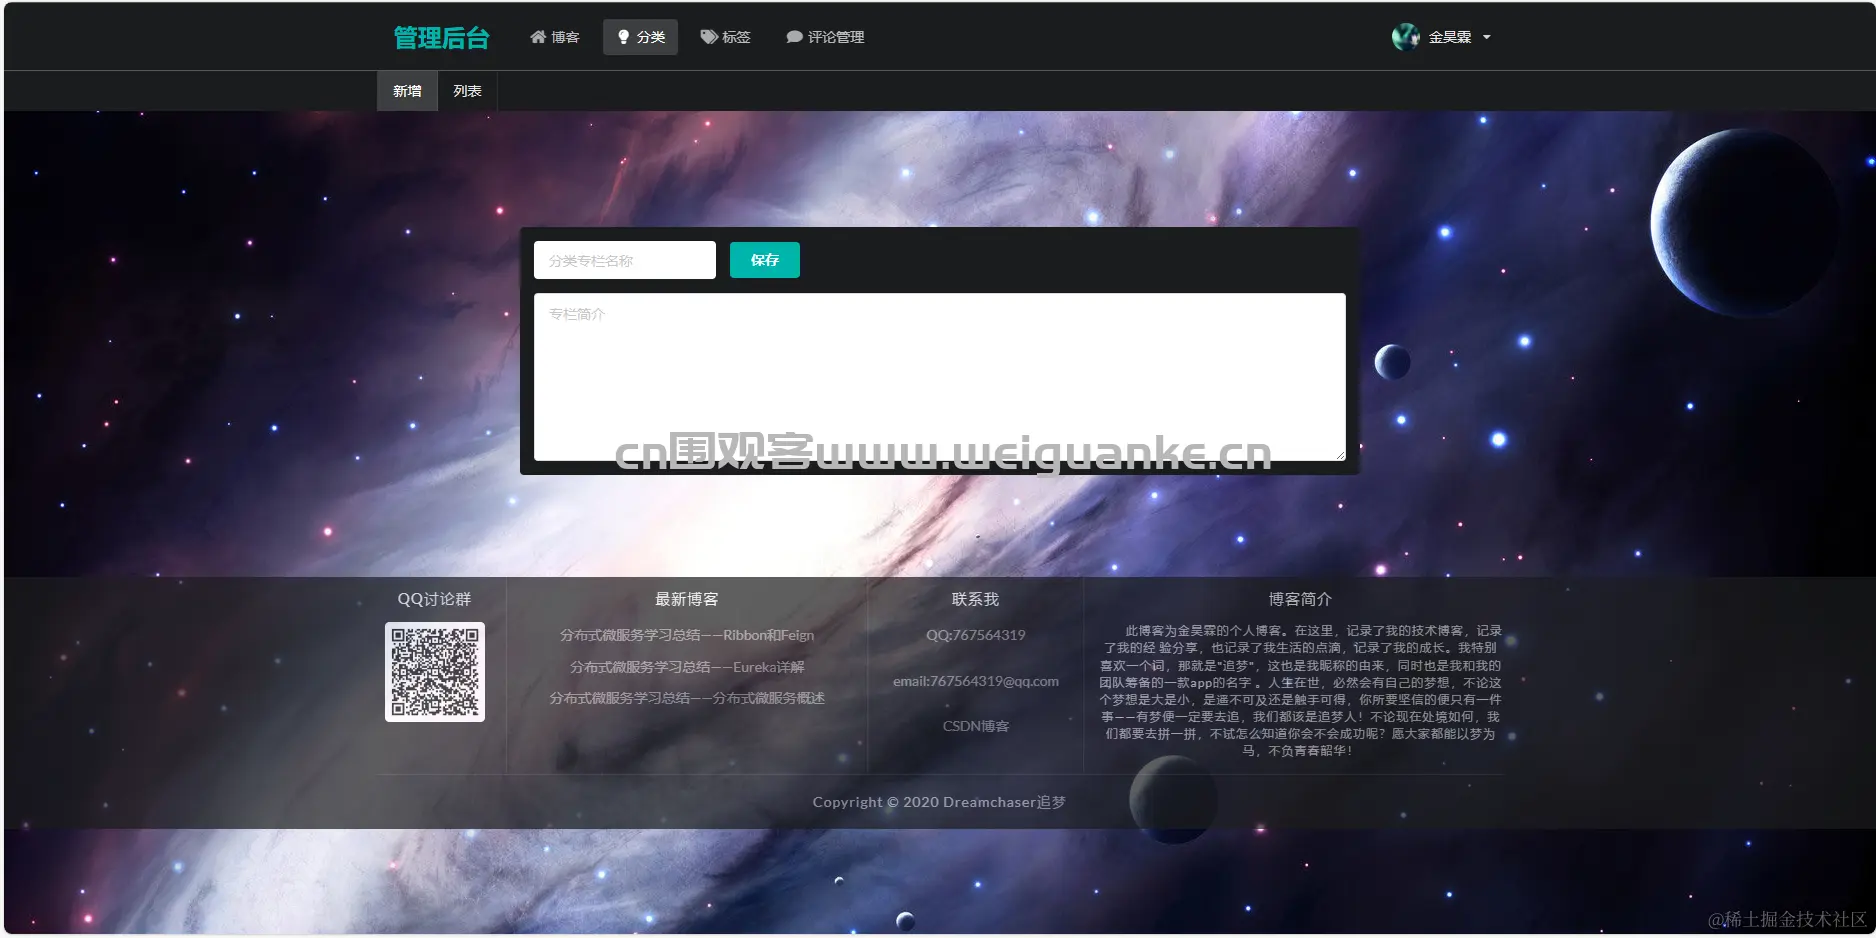The width and height of the screenshot is (1876, 938).
Task: Open the CSDN博客 link
Action: click(x=975, y=727)
